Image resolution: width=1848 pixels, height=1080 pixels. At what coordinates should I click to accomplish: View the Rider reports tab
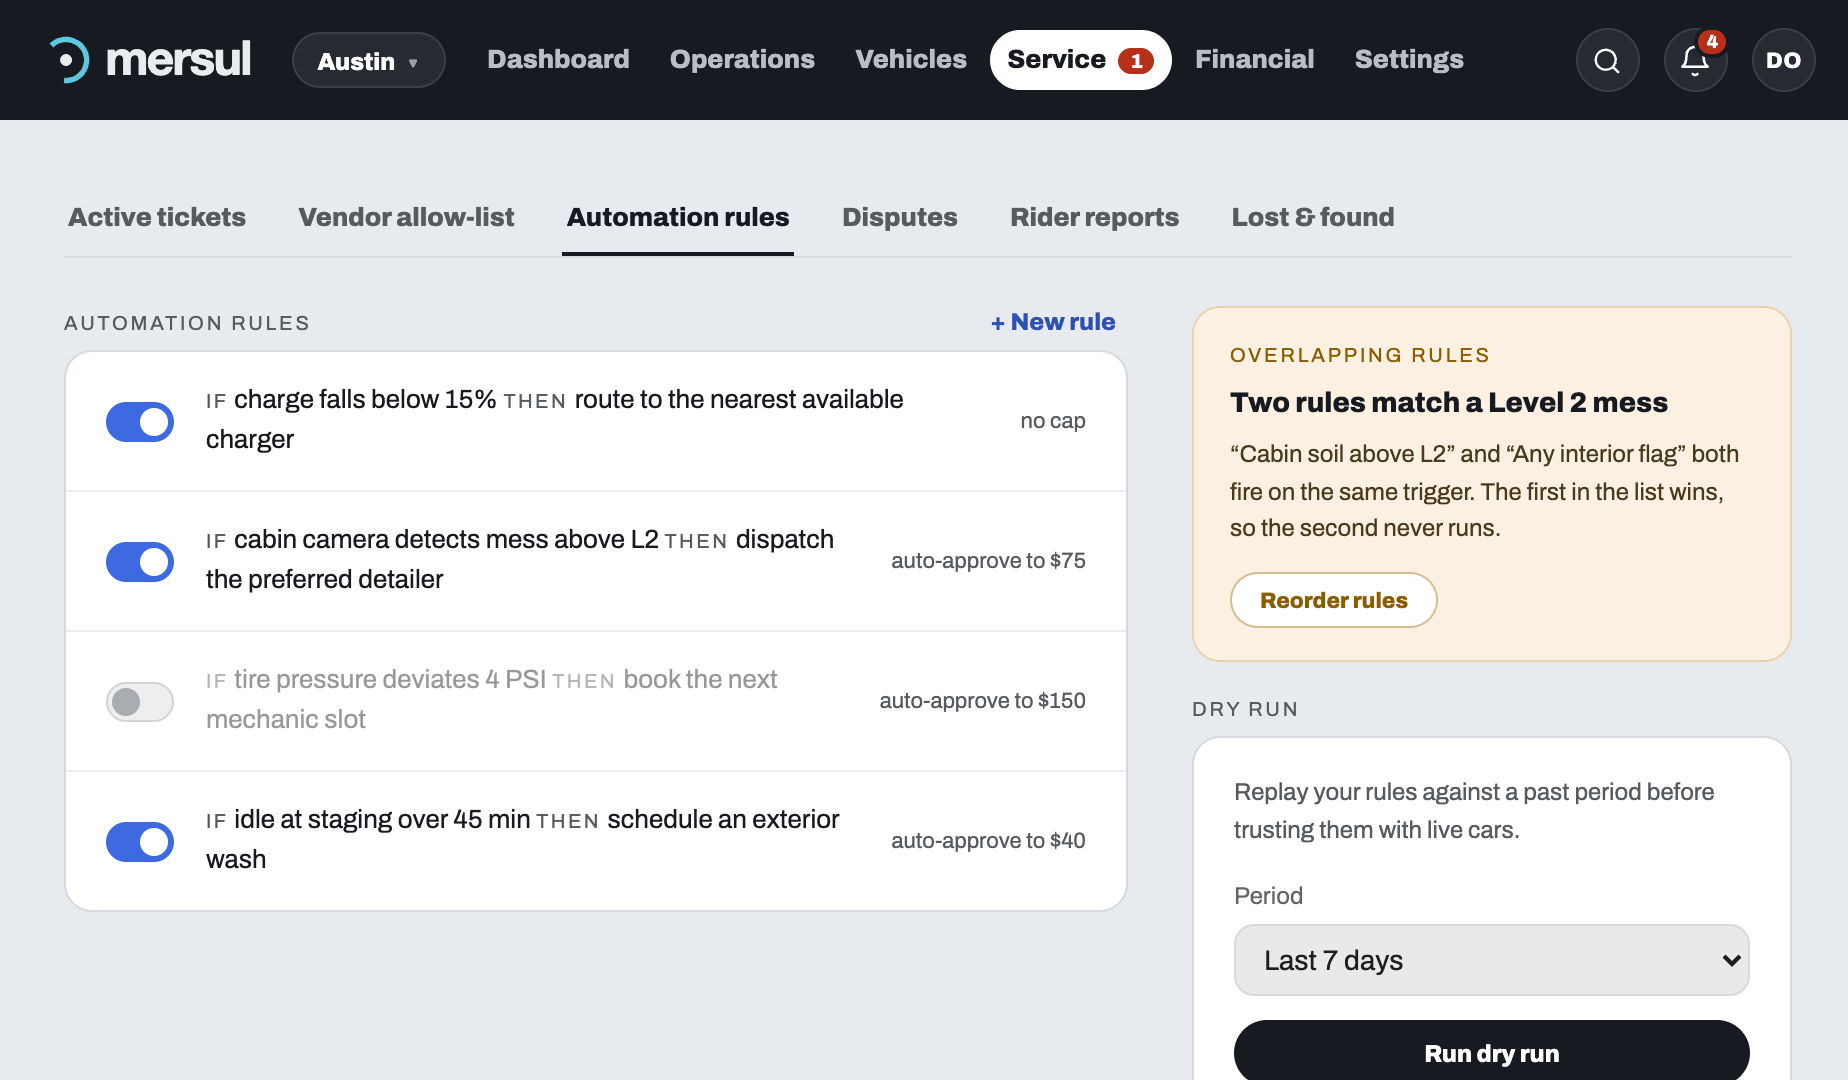[x=1094, y=217]
